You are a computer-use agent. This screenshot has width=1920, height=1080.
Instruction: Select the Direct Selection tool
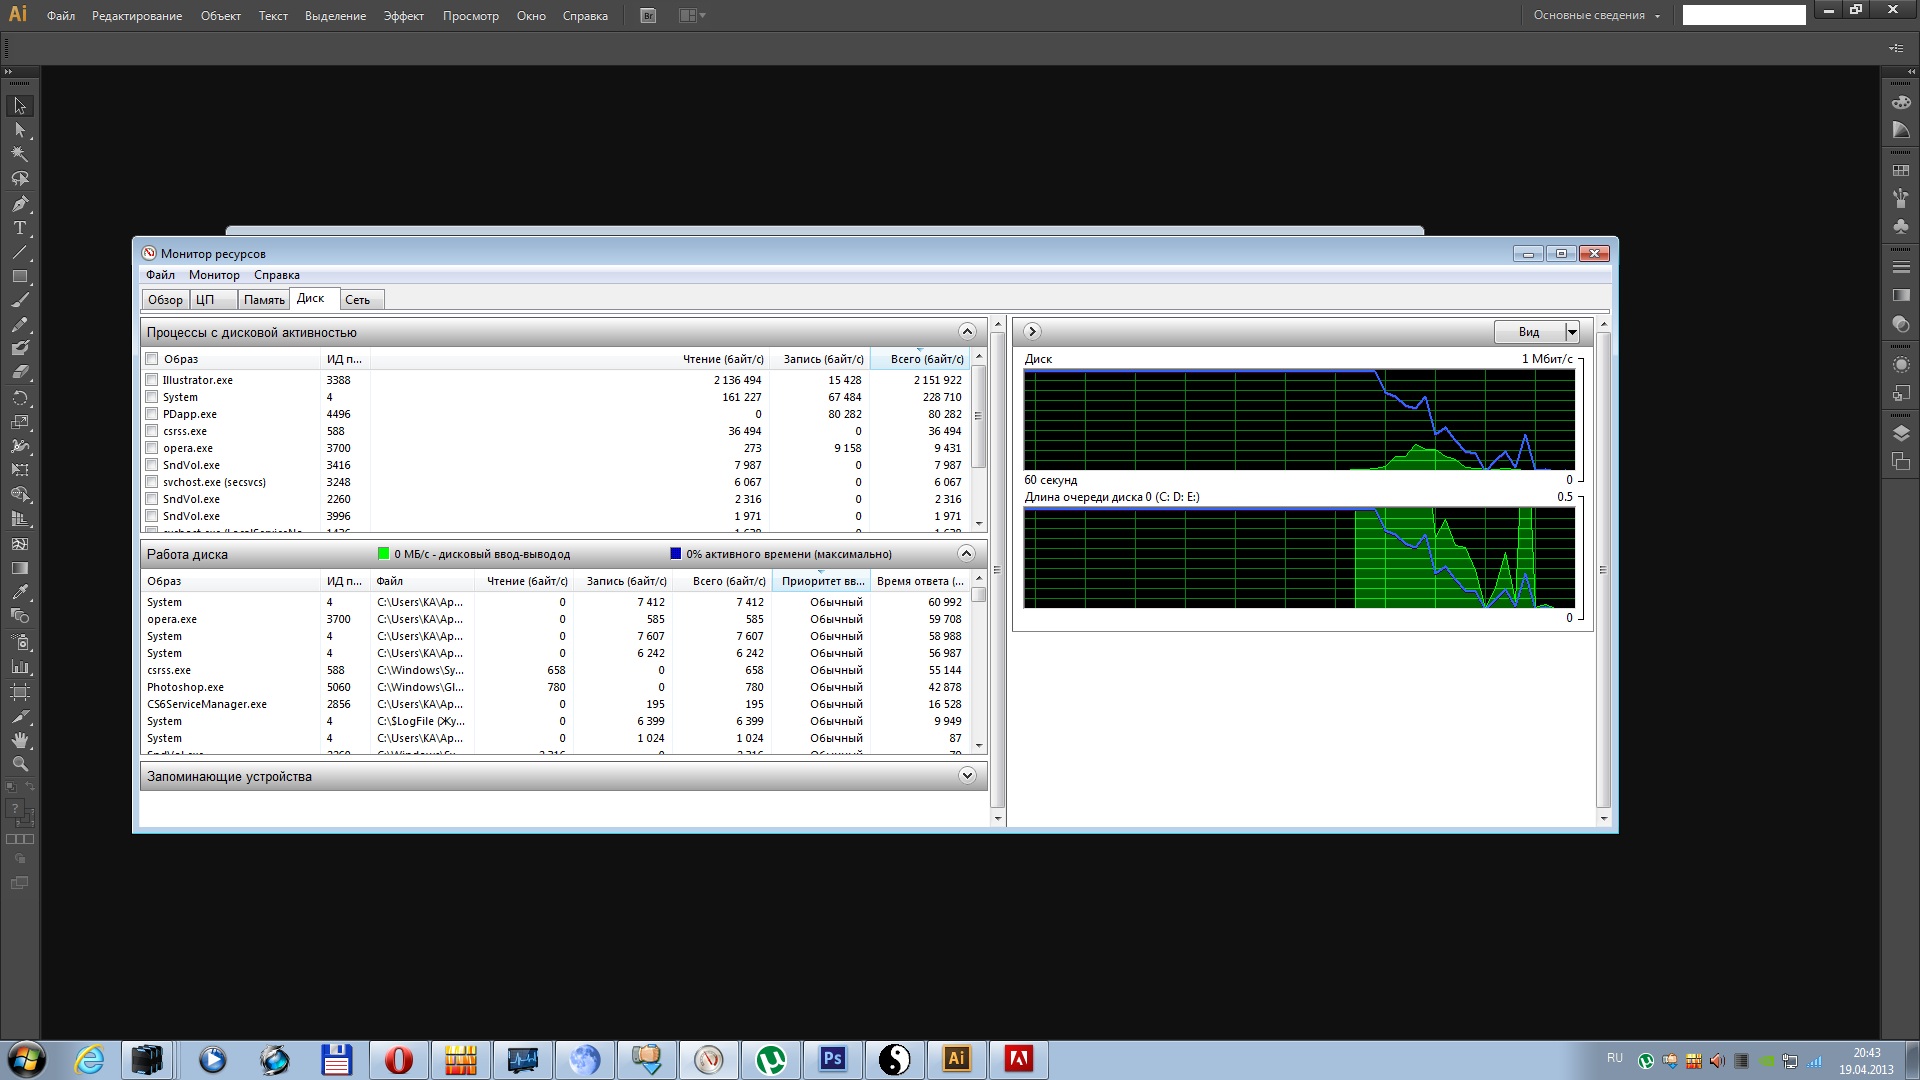pos(19,130)
